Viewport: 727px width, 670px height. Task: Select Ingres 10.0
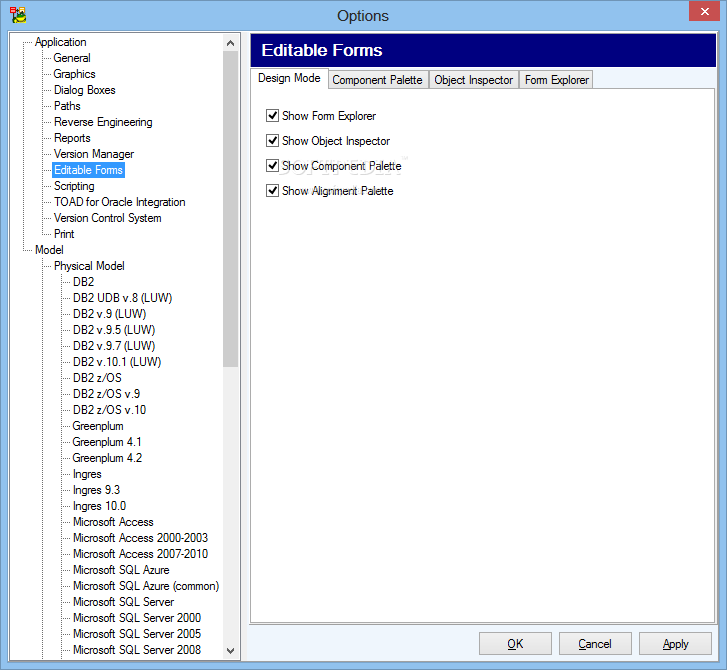tap(99, 506)
